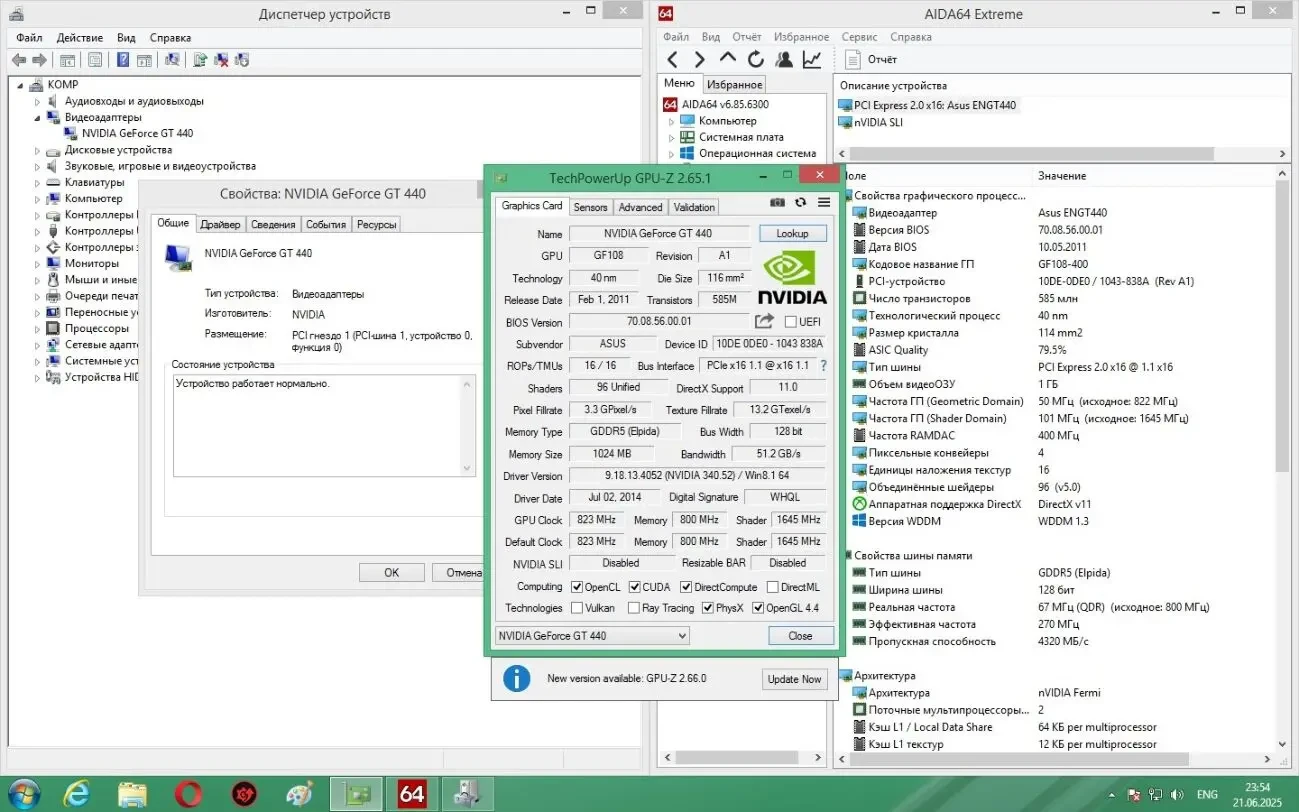Open the user icon in AIDA64 toolbar

(784, 60)
